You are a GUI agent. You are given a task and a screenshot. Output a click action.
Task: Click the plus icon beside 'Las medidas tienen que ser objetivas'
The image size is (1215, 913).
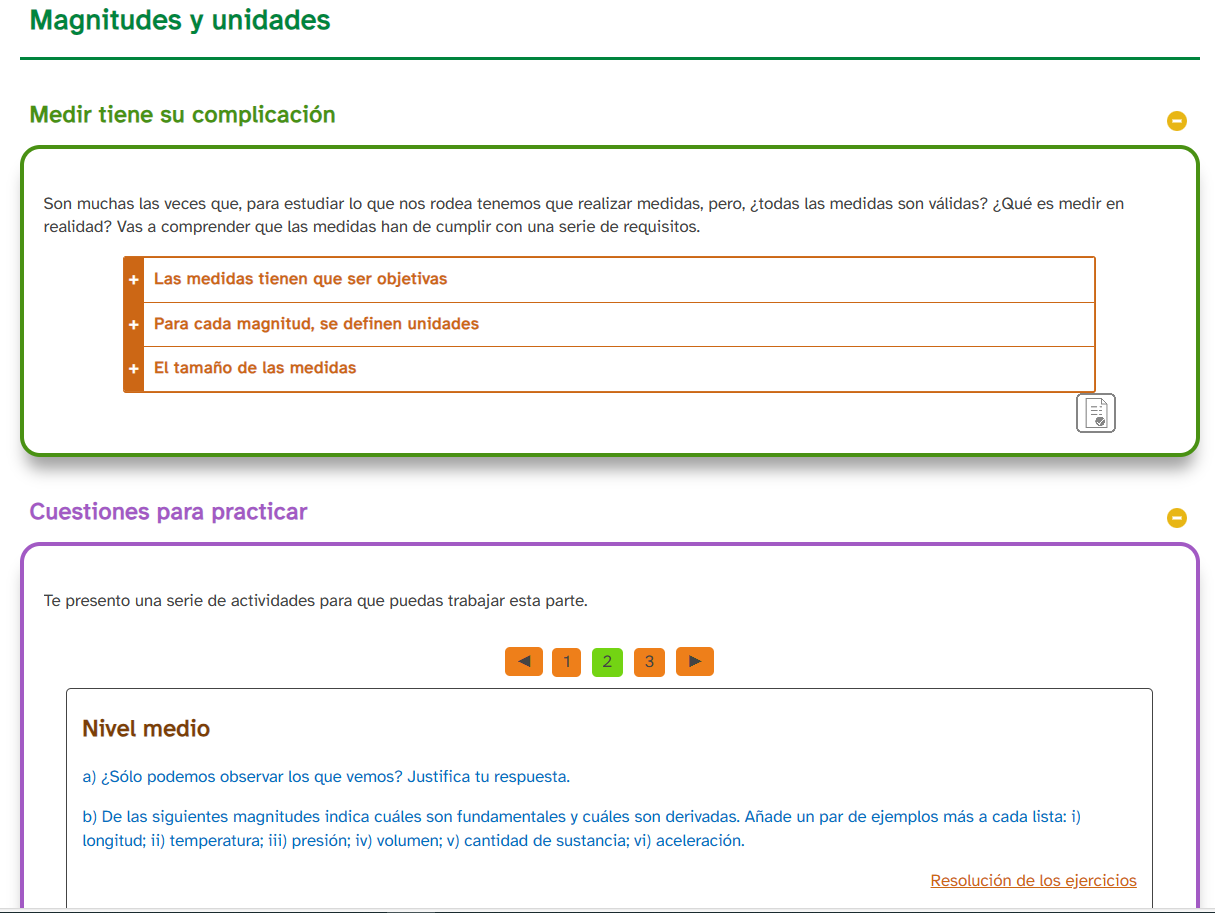point(133,280)
